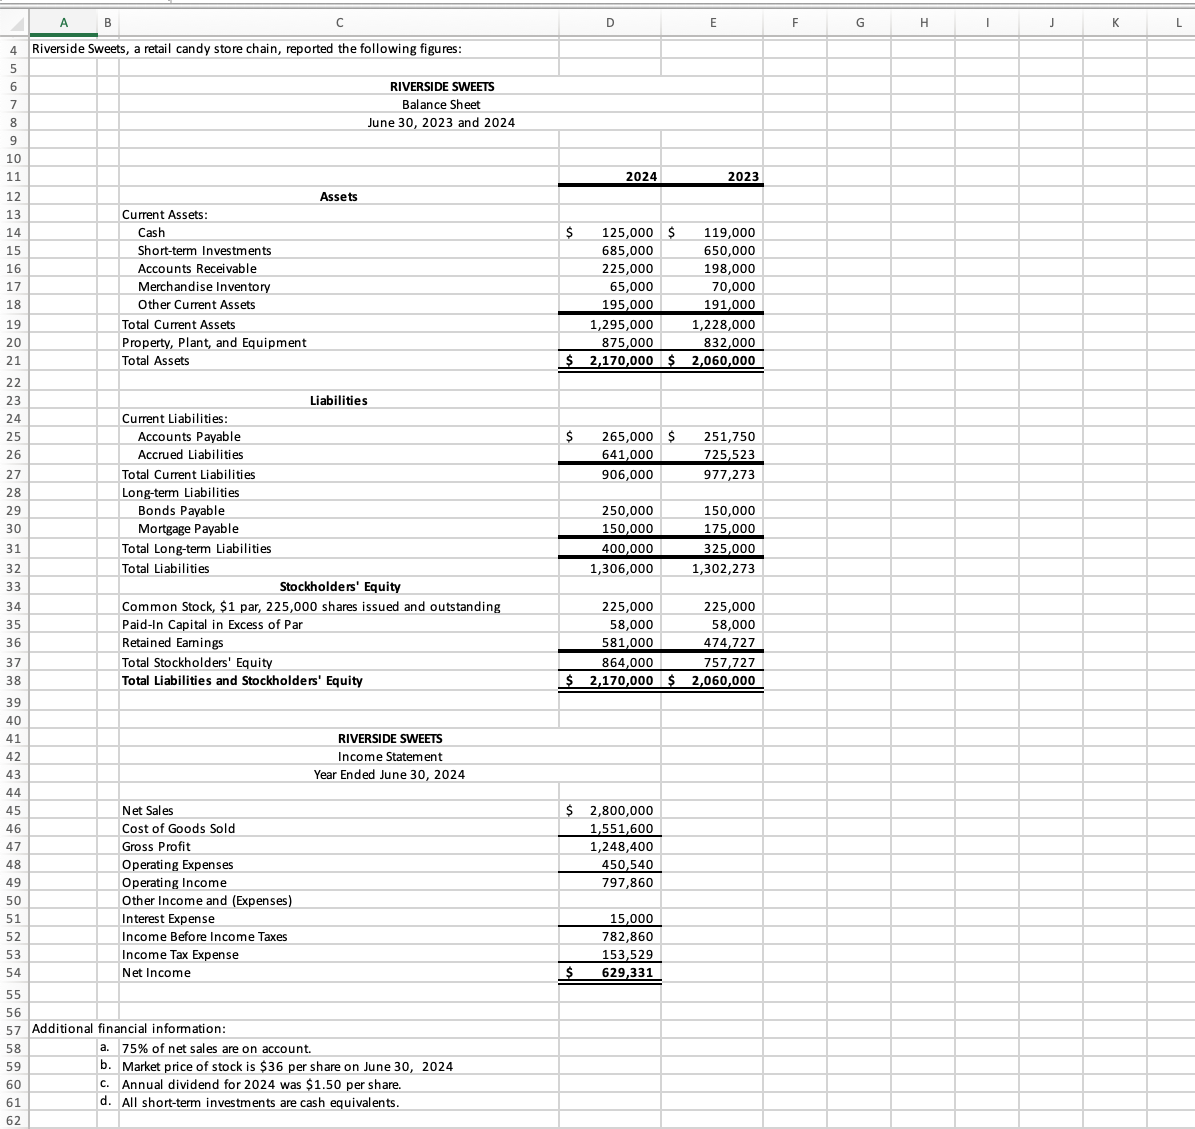
Task: Select the 2024 column heading cell
Action: (610, 176)
